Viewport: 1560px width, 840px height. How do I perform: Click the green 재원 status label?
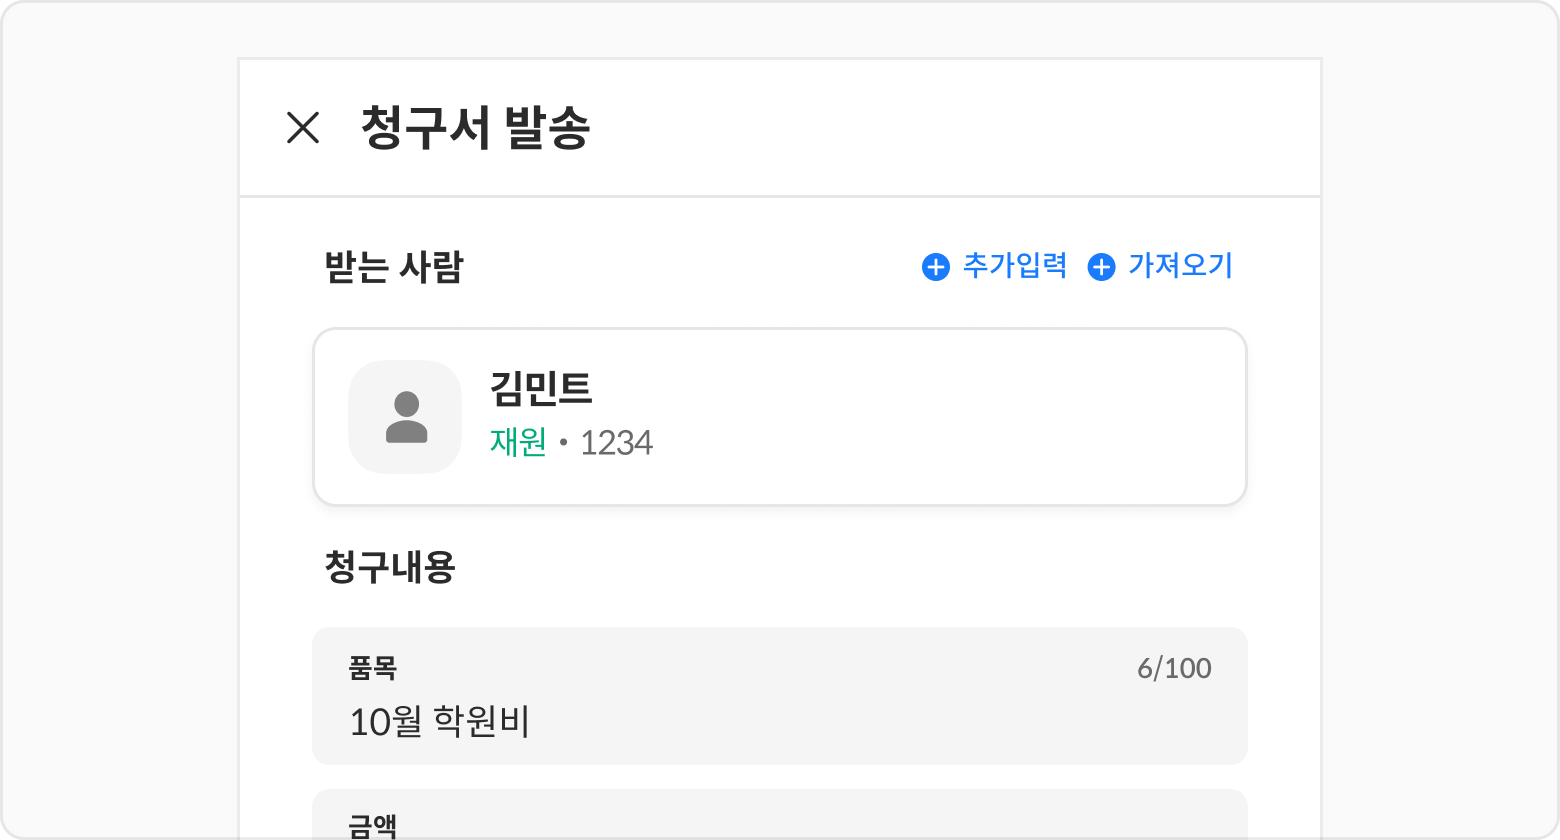518,442
